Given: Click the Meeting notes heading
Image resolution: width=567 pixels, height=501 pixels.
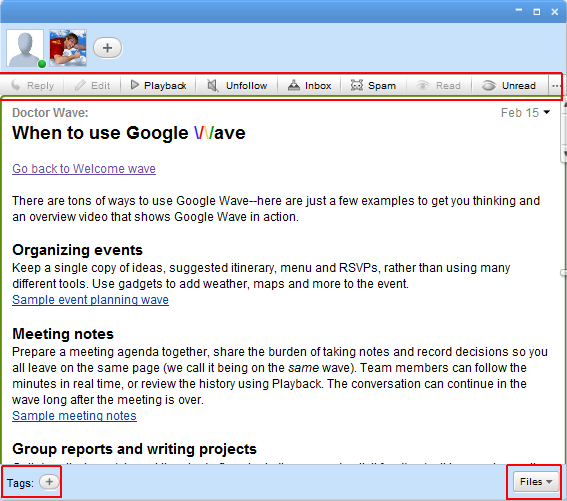Looking at the screenshot, I should pos(63,334).
